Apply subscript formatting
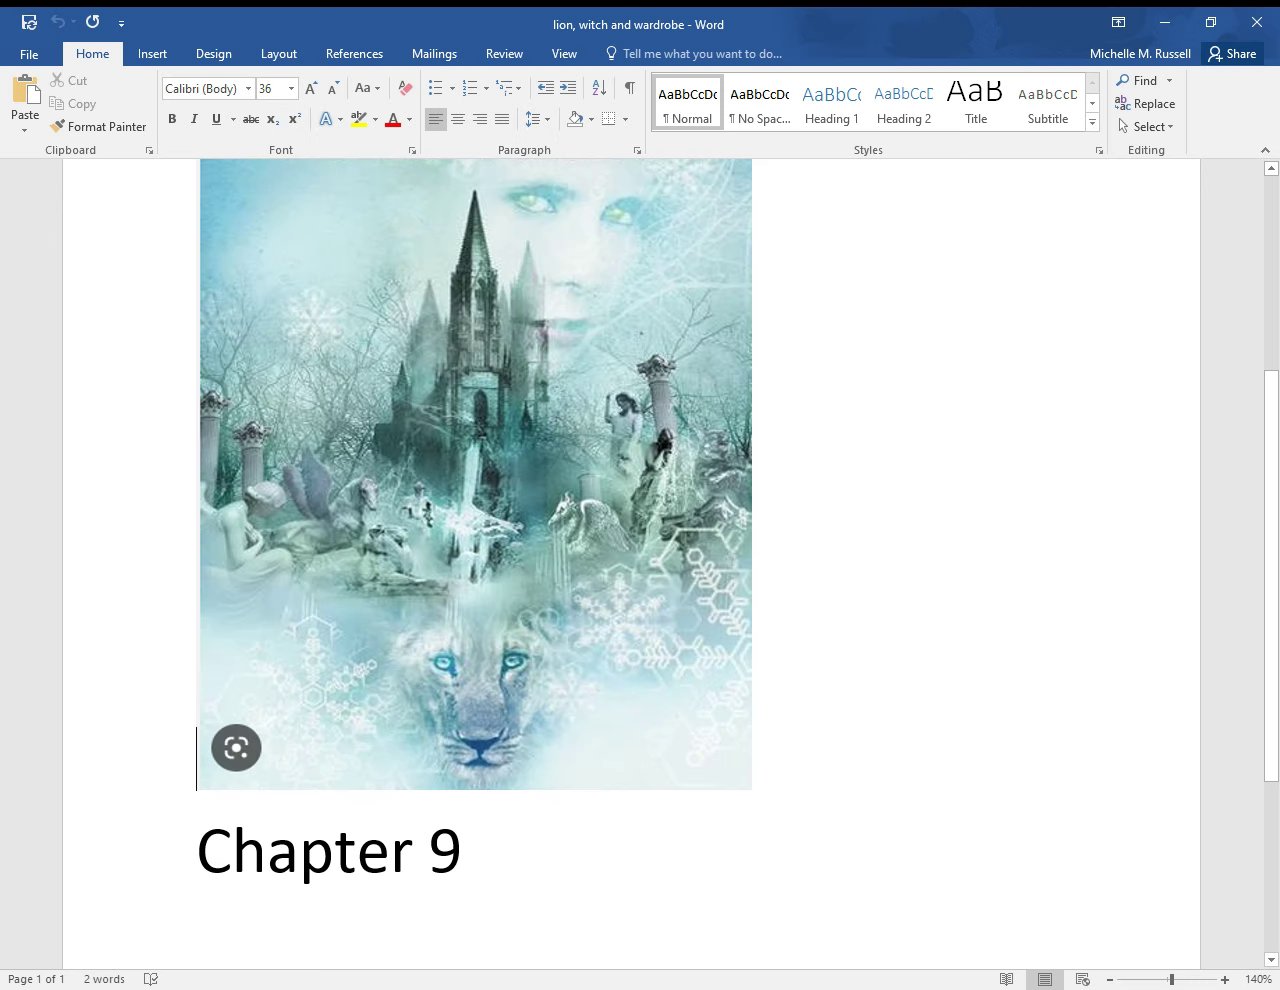 click(273, 120)
